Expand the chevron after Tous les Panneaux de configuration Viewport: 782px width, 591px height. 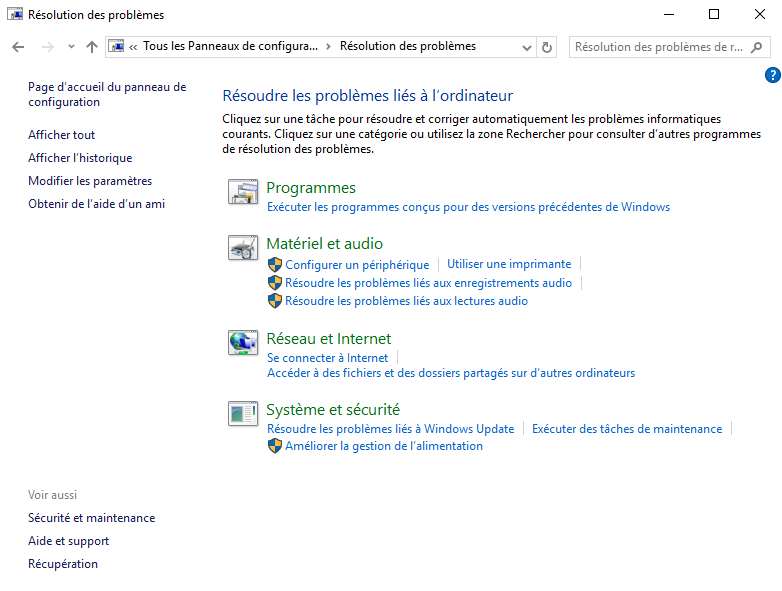coord(328,47)
